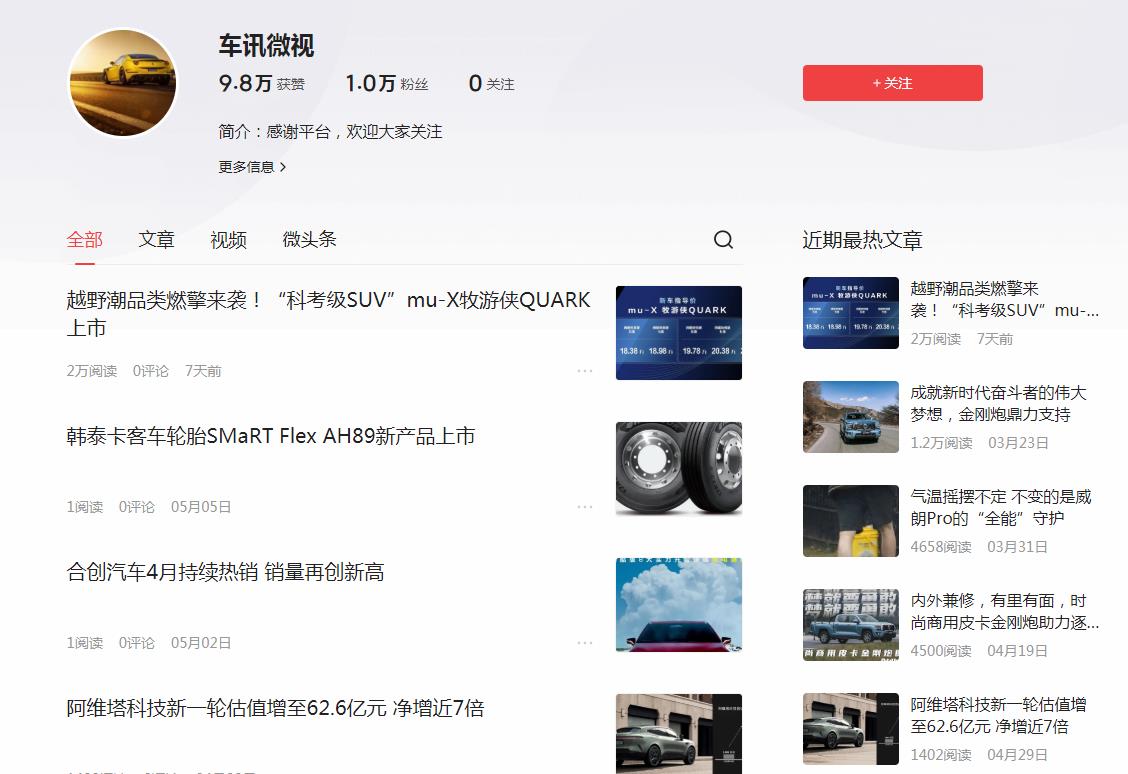This screenshot has width=1128, height=774.
Task: Open article 越野潮品类燃擎来袭 in main feed
Action: [x=328, y=314]
